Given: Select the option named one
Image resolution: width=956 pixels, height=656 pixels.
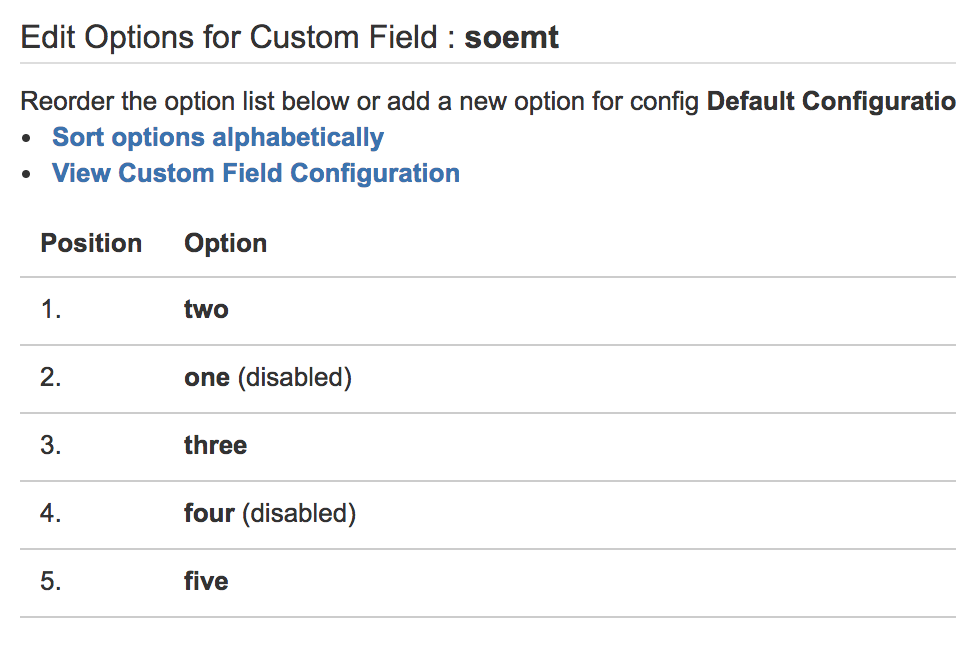Looking at the screenshot, I should 207,378.
